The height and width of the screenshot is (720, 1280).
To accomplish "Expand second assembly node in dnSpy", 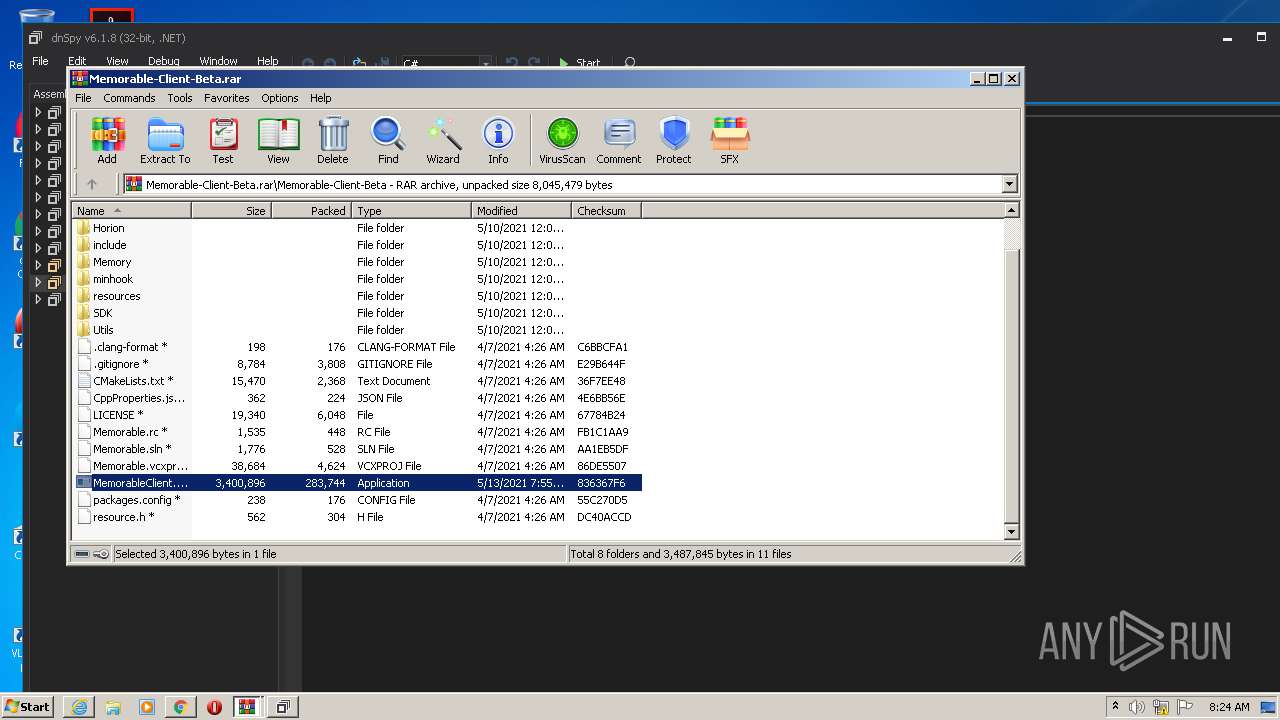I will click(38, 129).
